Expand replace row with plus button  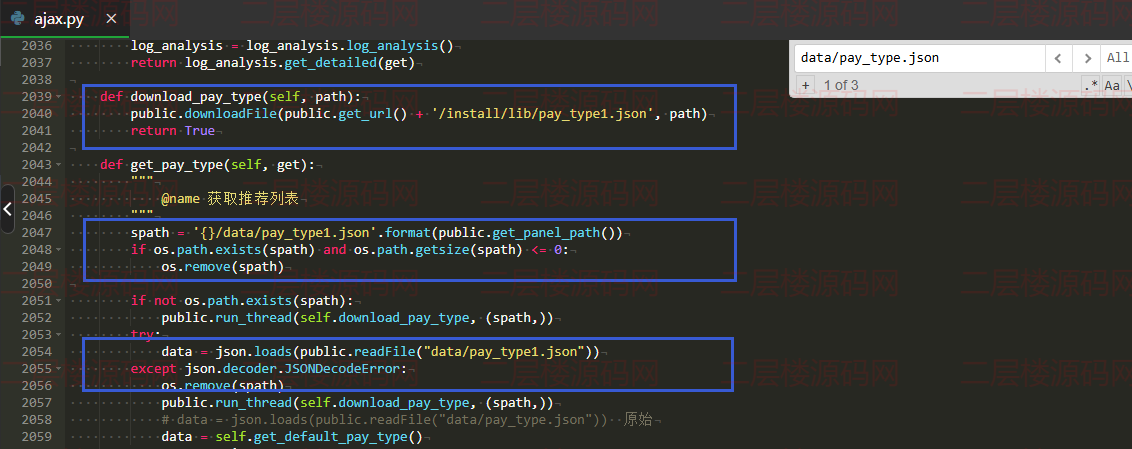tap(805, 85)
